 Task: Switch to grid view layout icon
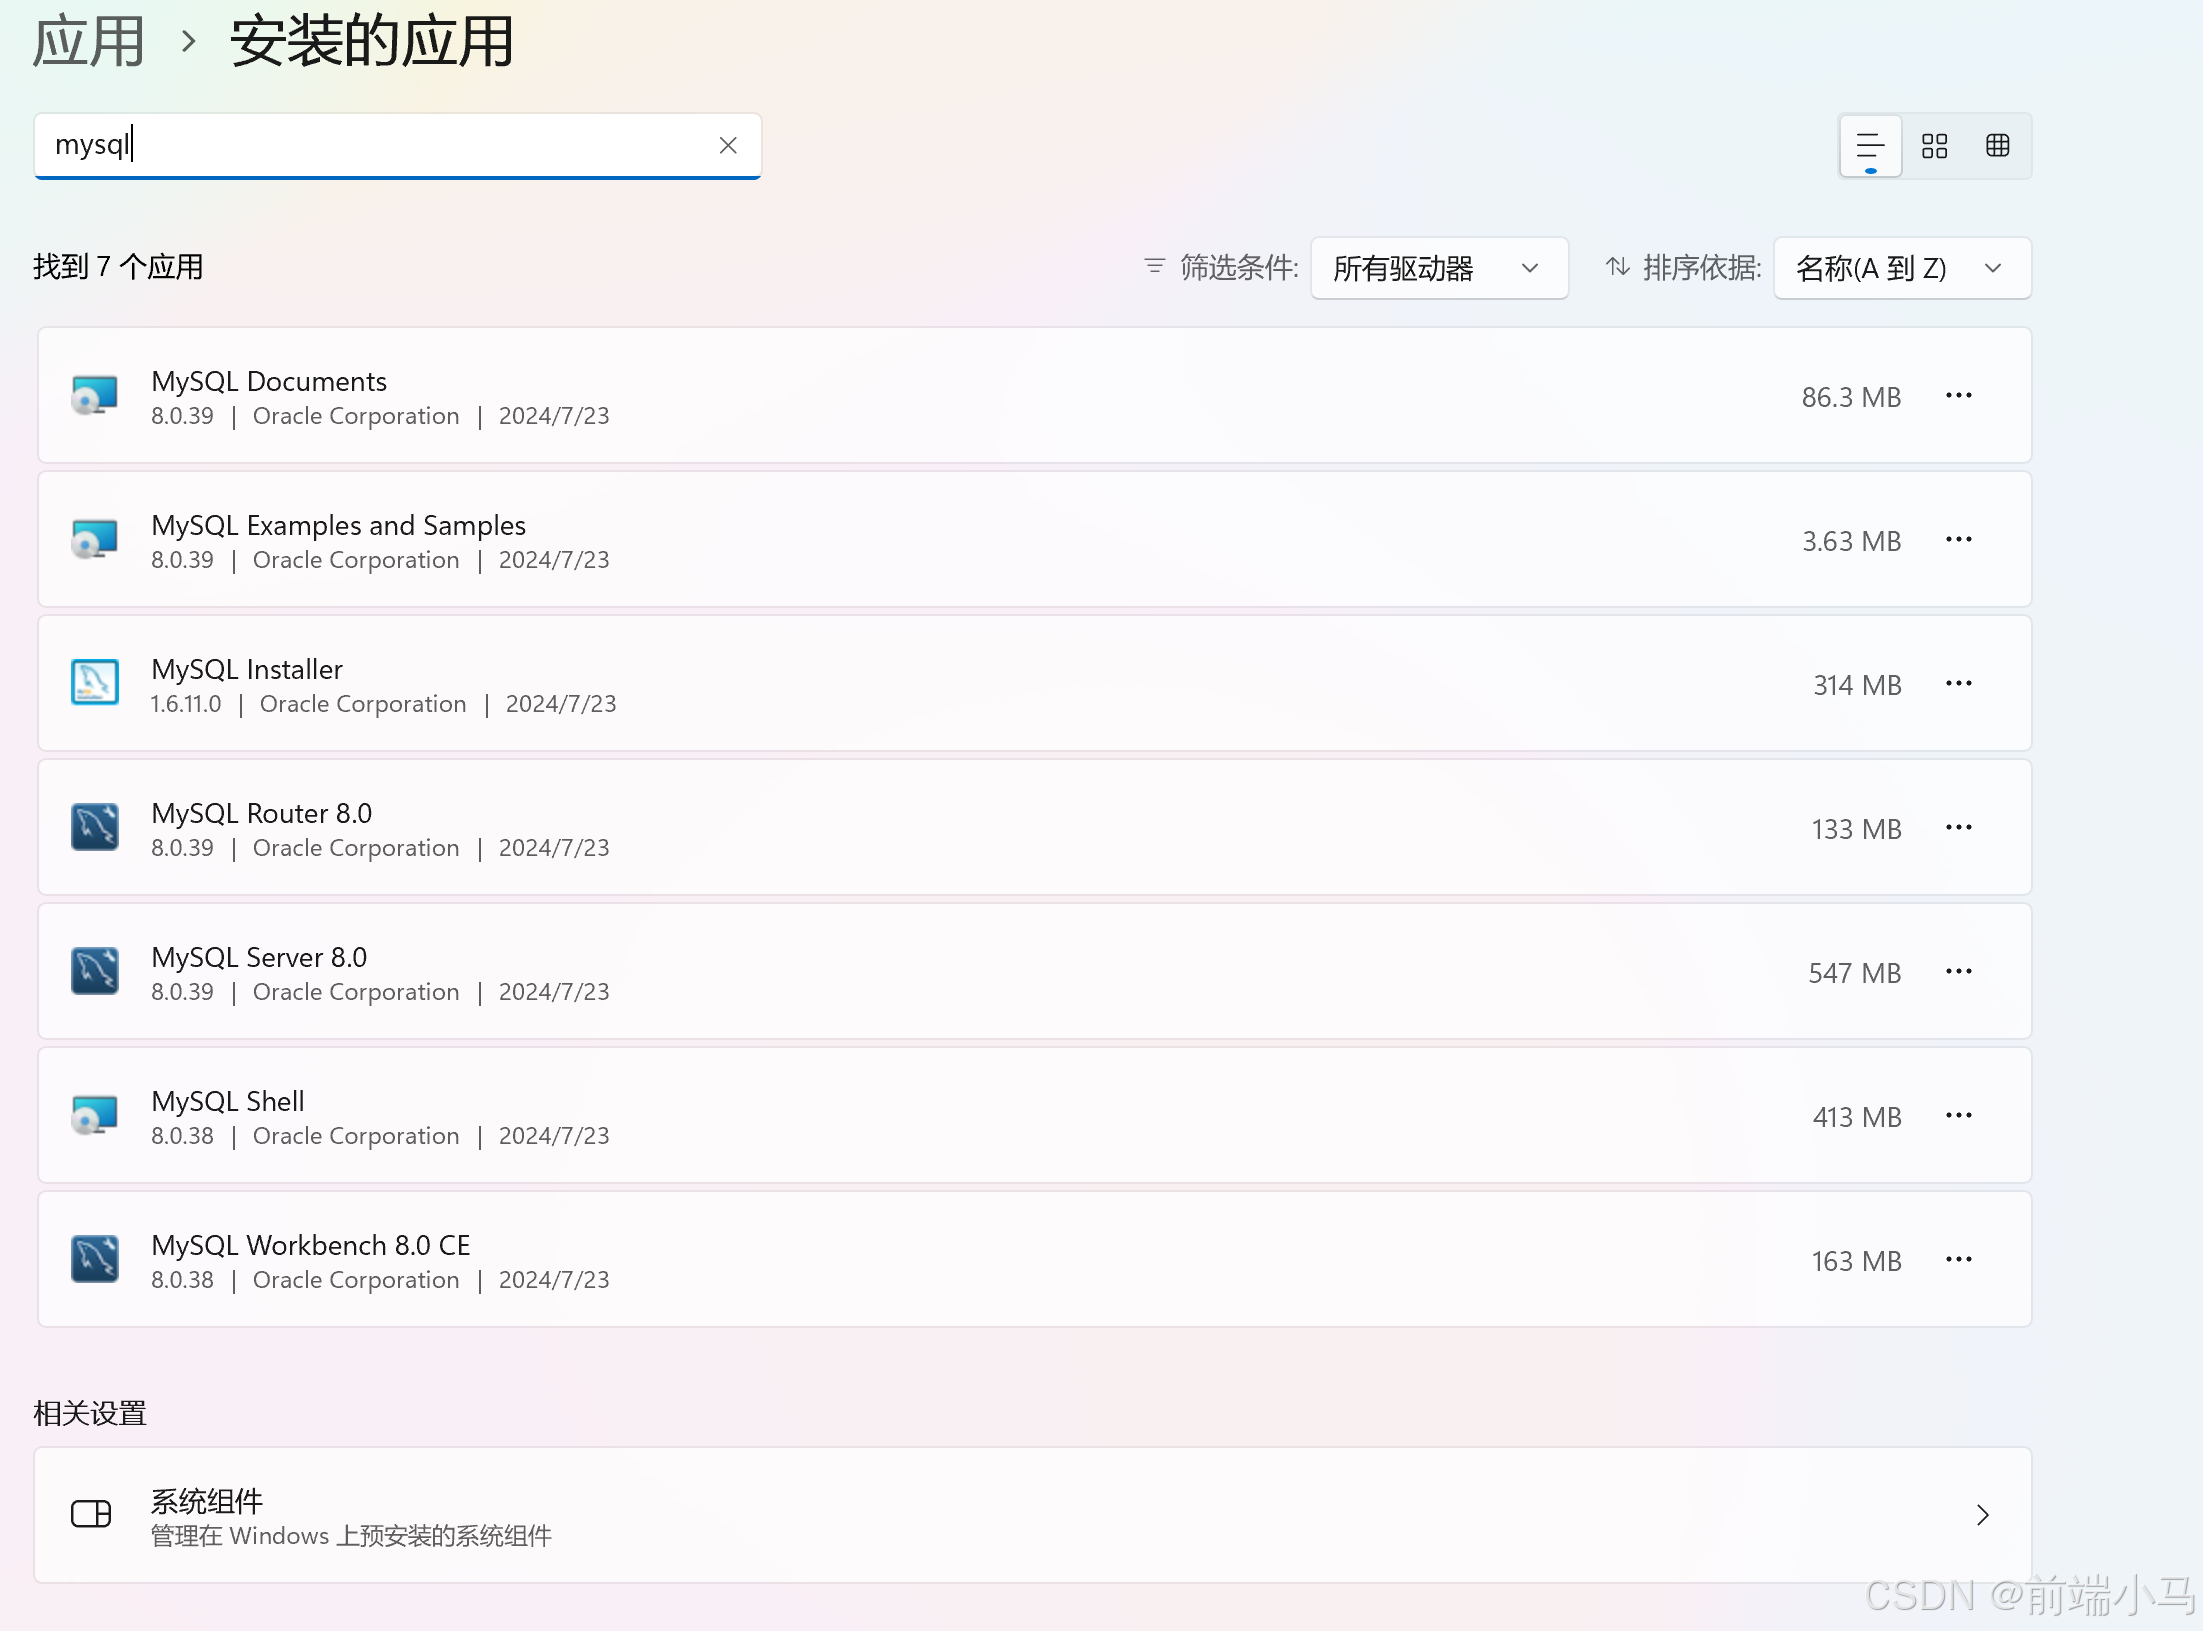pyautogui.click(x=1934, y=146)
